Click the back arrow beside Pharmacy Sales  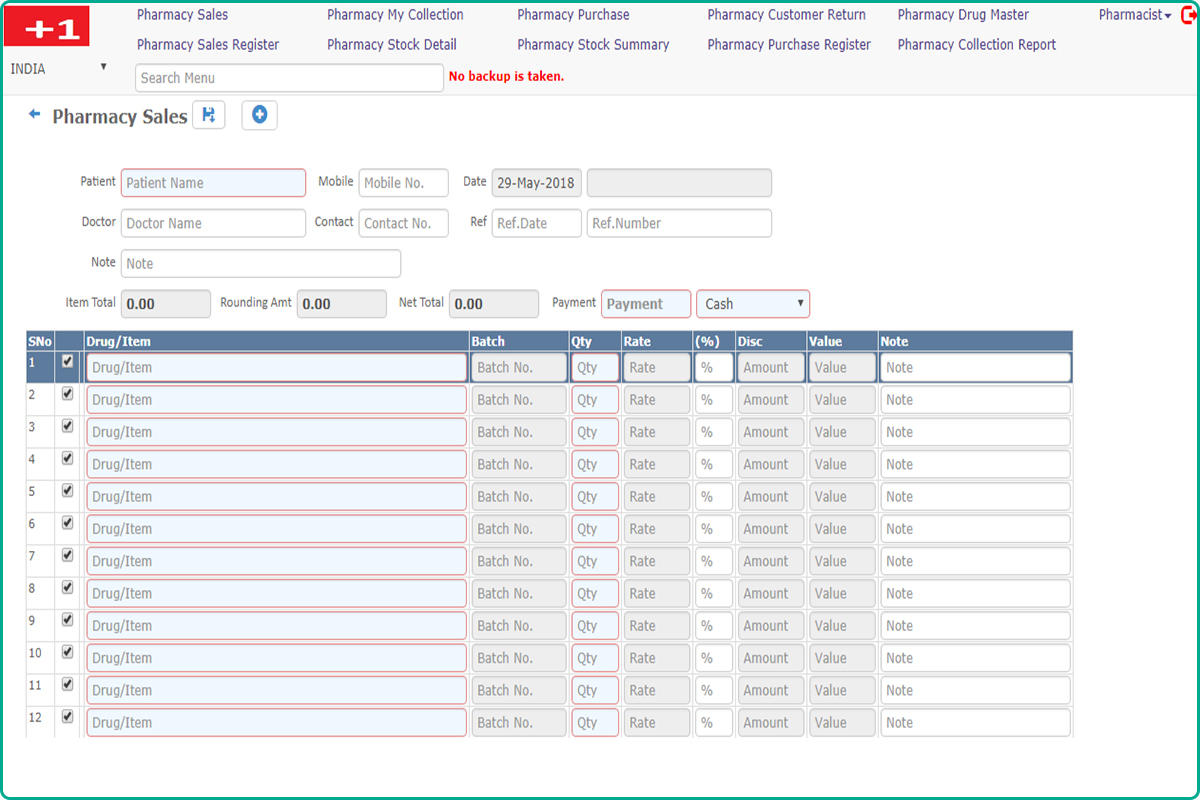pyautogui.click(x=34, y=116)
